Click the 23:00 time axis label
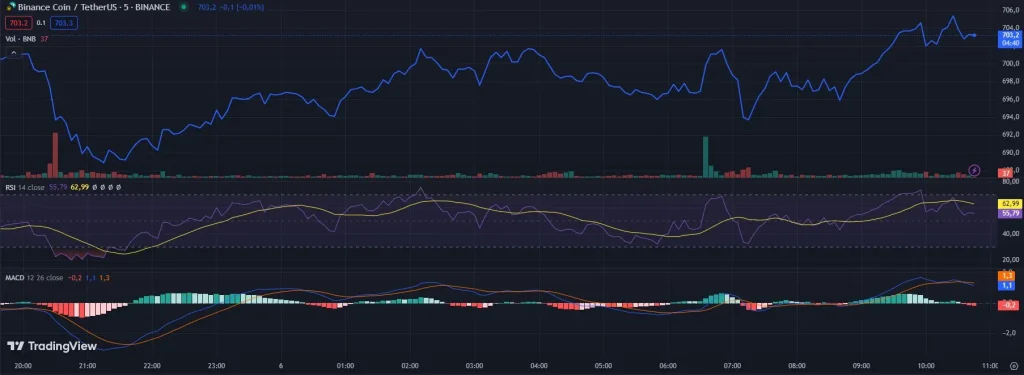 click(x=216, y=366)
